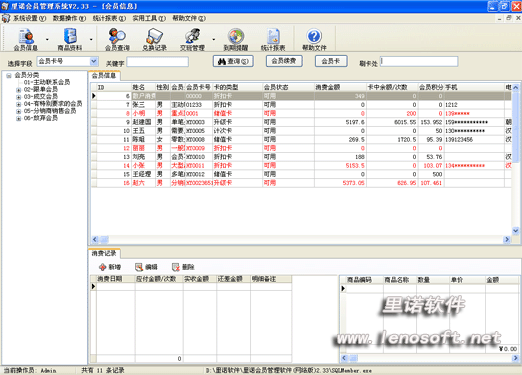
Task: Click the 到期提醒 toolbar icon
Action: [236, 36]
